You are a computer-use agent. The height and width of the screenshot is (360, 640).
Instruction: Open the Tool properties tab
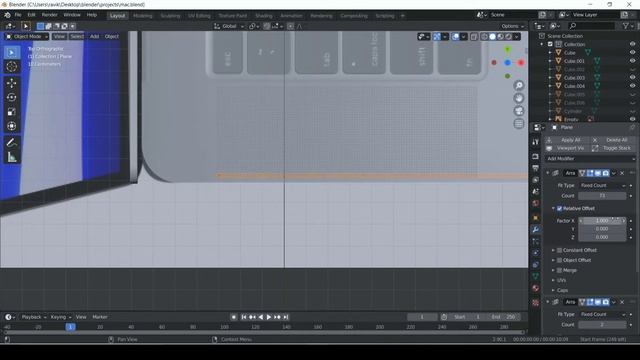pos(536,142)
